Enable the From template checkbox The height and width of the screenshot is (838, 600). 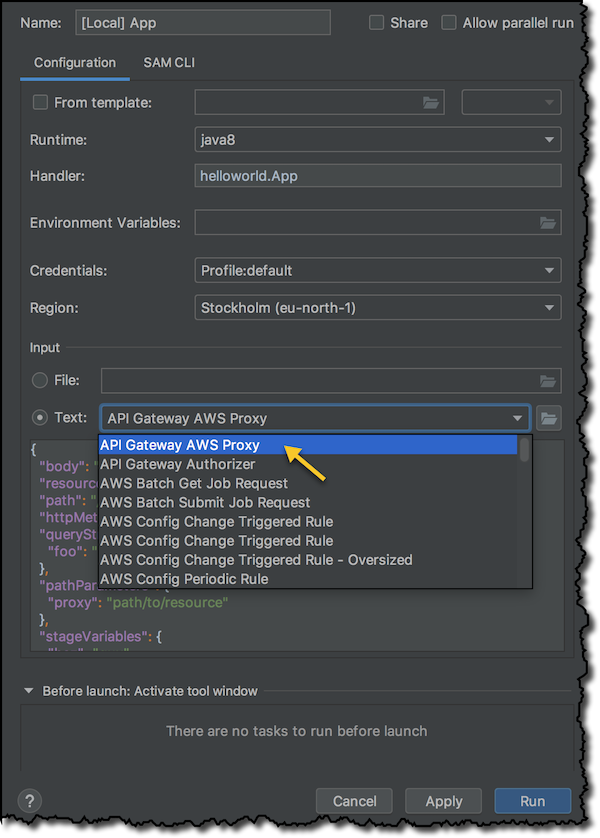pos(40,102)
